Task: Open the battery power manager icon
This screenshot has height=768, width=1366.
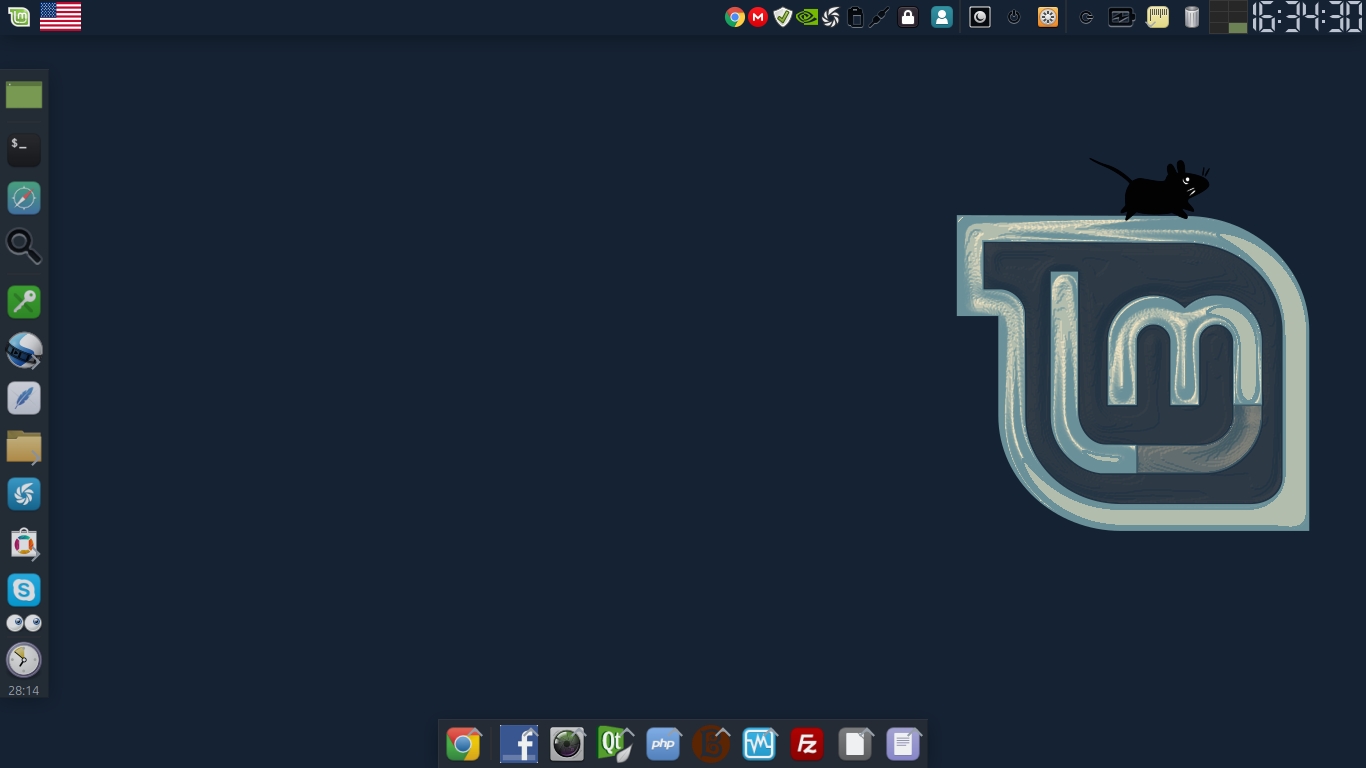Action: (x=1121, y=17)
